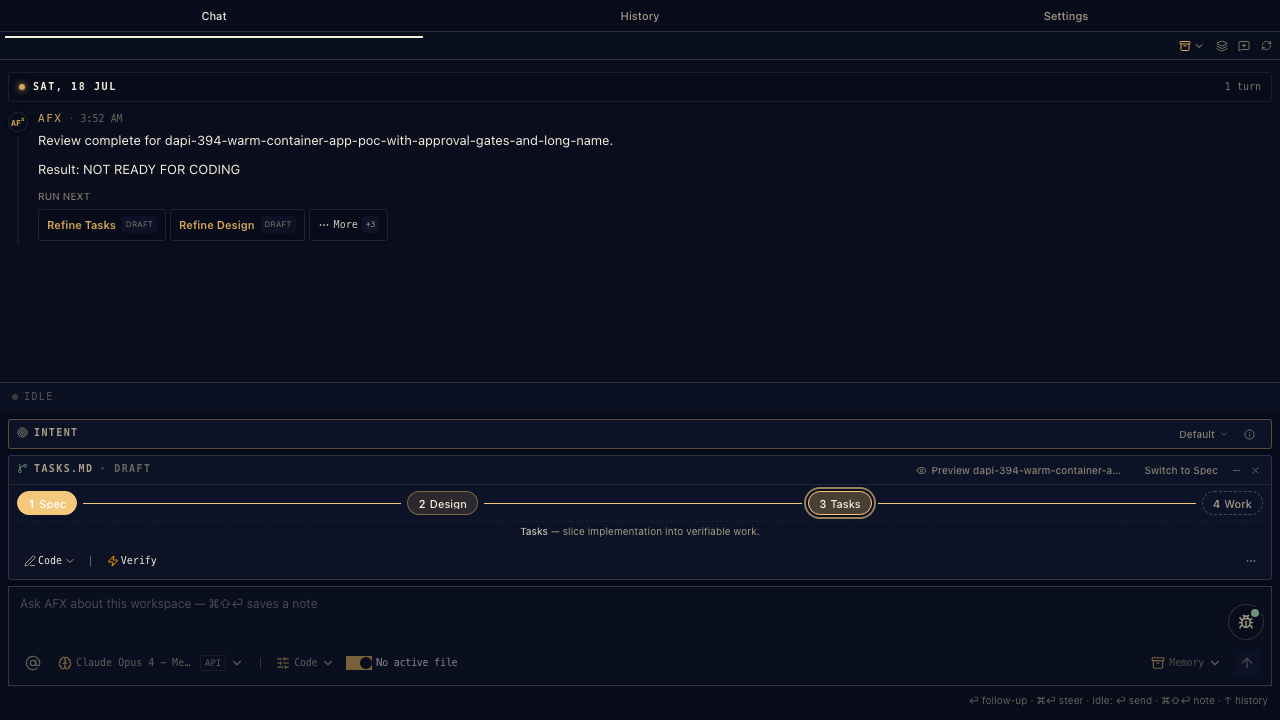
Task: Click the branch icon beside TASKS.MD
Action: [x=23, y=468]
